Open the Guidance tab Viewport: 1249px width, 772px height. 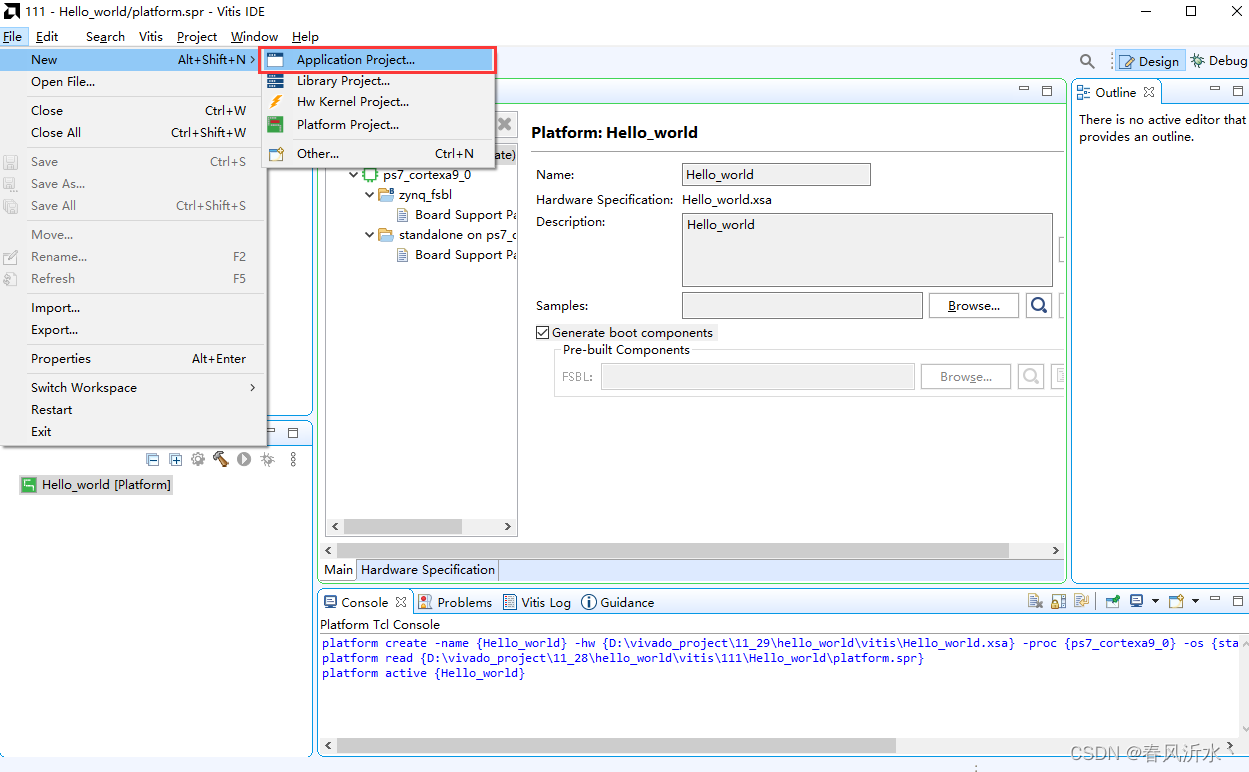pos(618,602)
